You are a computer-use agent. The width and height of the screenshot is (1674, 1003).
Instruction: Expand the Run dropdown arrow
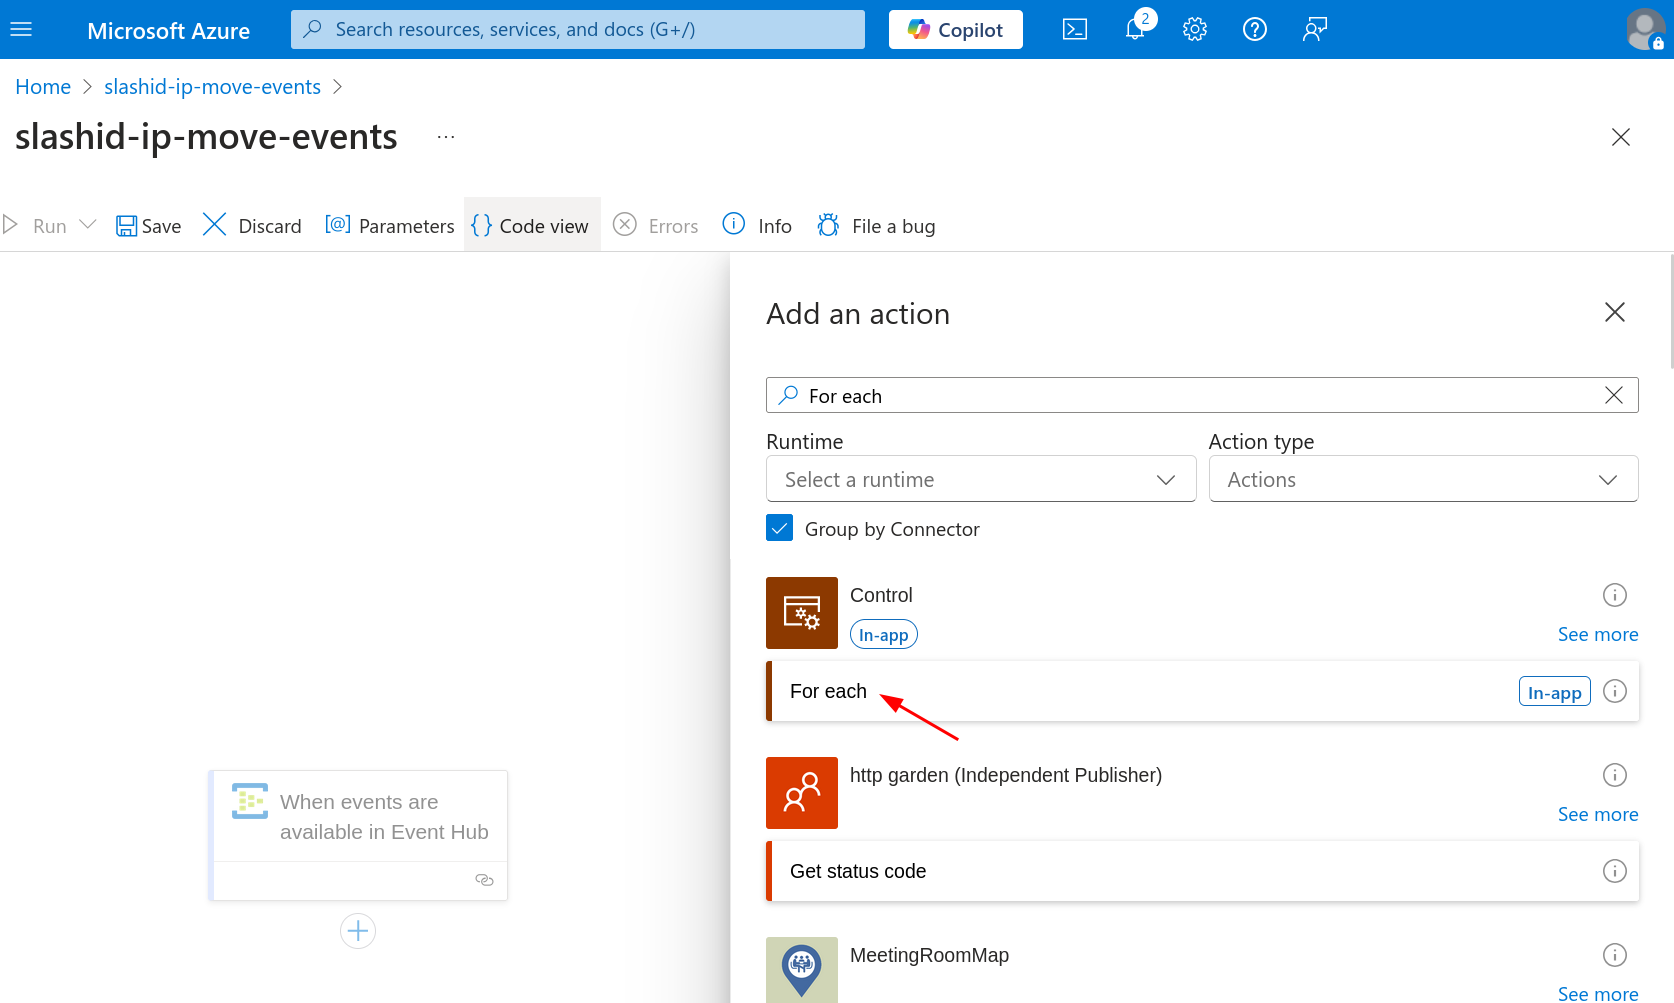(x=88, y=225)
